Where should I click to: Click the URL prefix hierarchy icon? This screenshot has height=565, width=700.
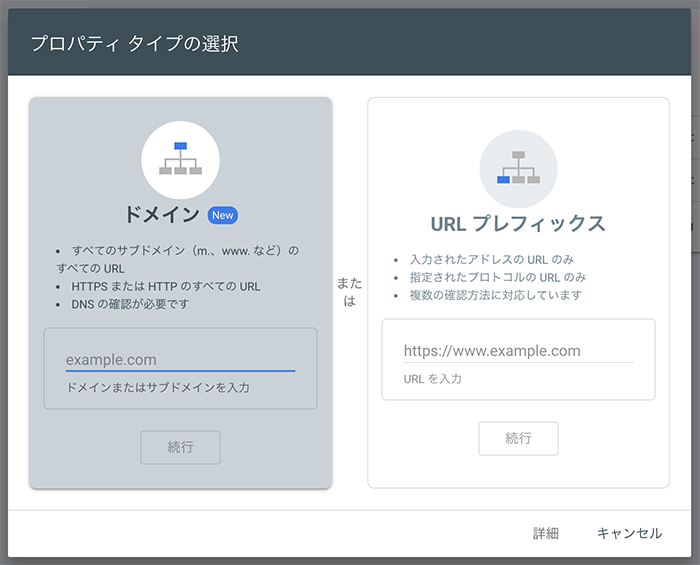[518, 169]
